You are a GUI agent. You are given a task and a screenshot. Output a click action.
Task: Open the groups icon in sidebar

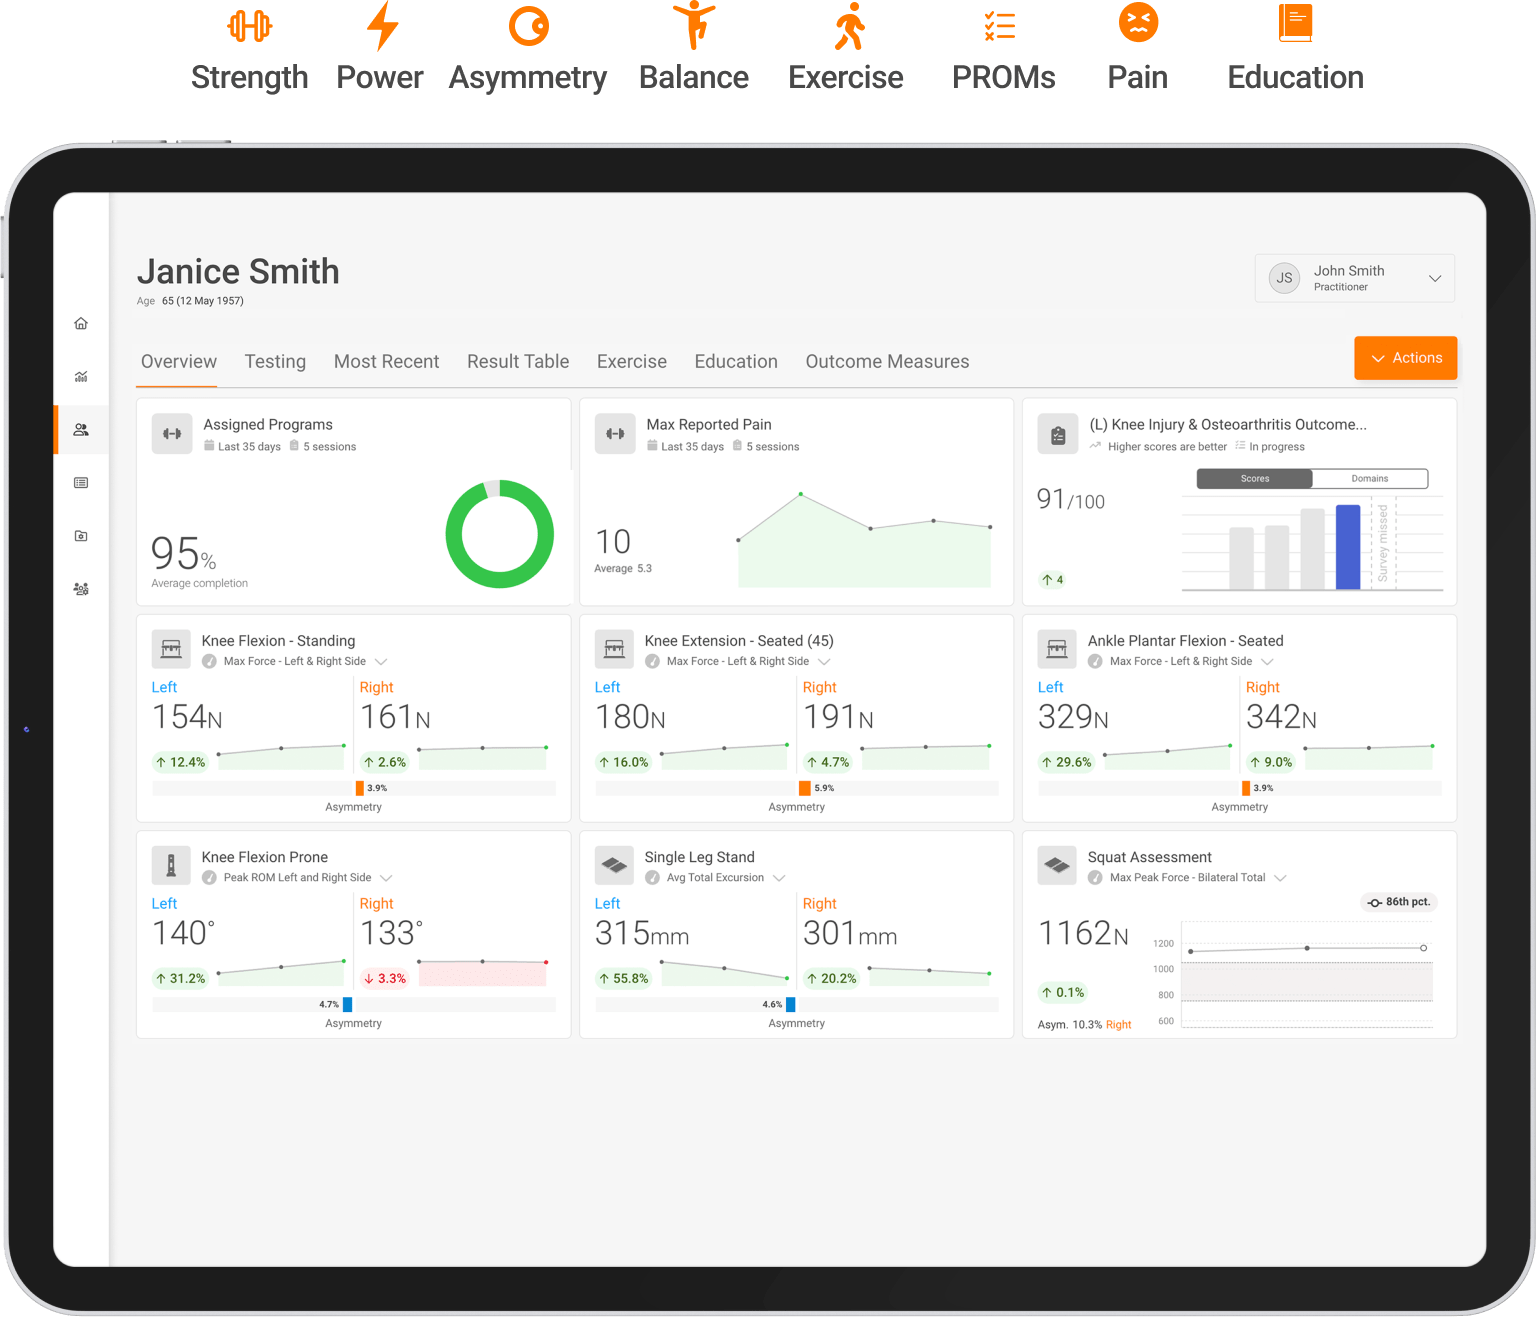pyautogui.click(x=81, y=589)
